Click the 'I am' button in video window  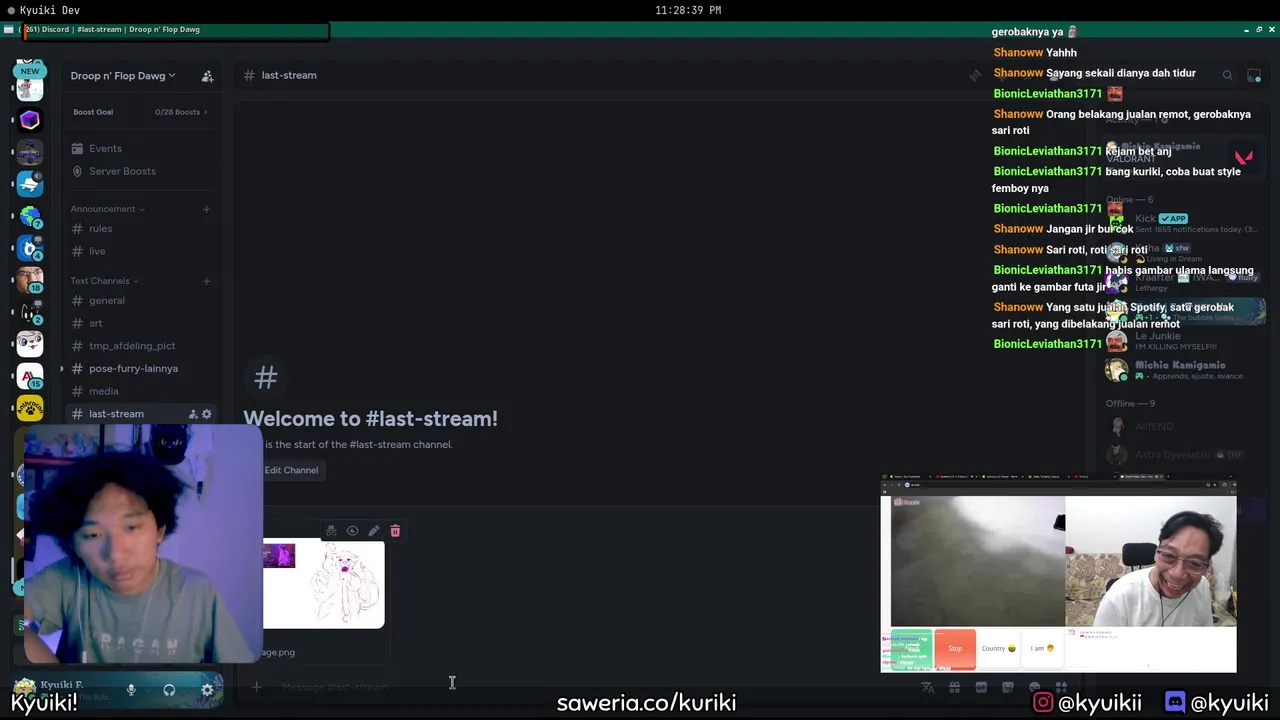click(1042, 648)
